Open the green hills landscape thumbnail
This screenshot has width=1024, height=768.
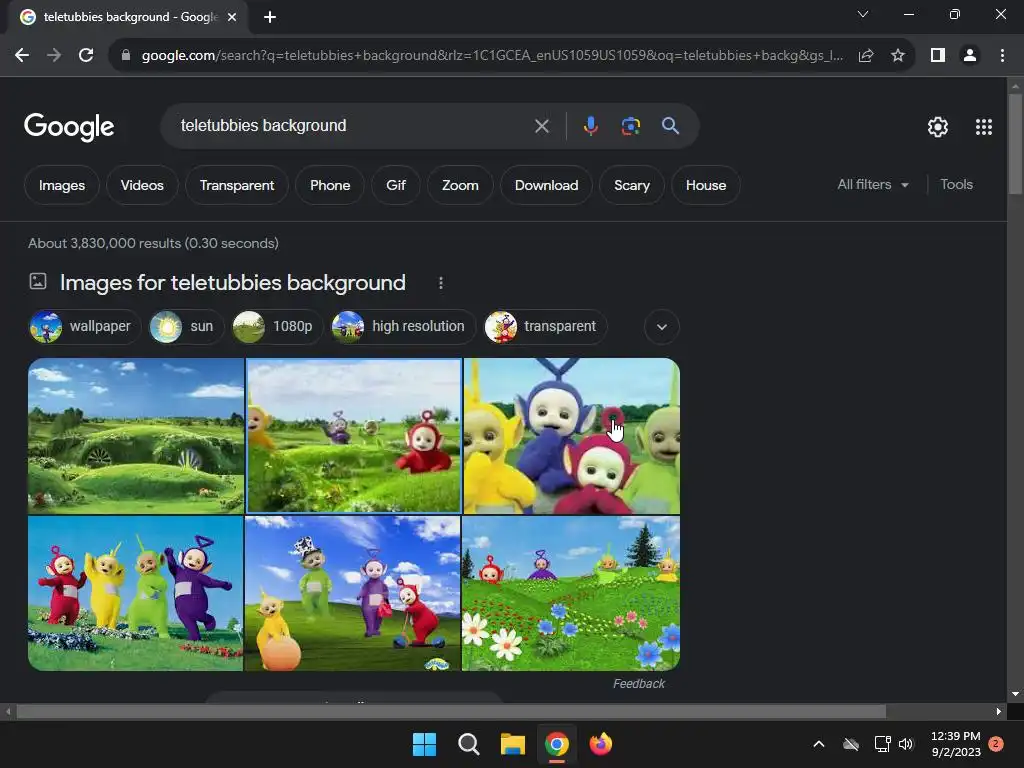click(x=136, y=436)
